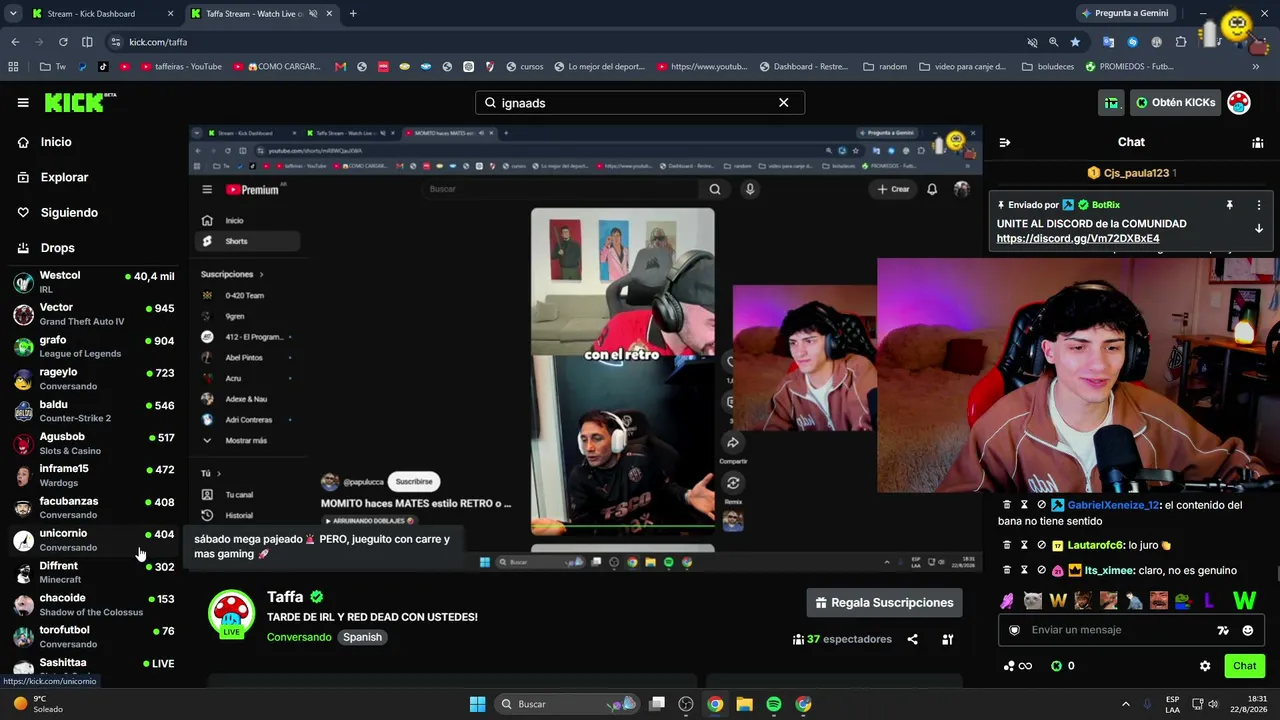Open Explorar in the sidebar
Image resolution: width=1280 pixels, height=720 pixels.
pyautogui.click(x=64, y=177)
